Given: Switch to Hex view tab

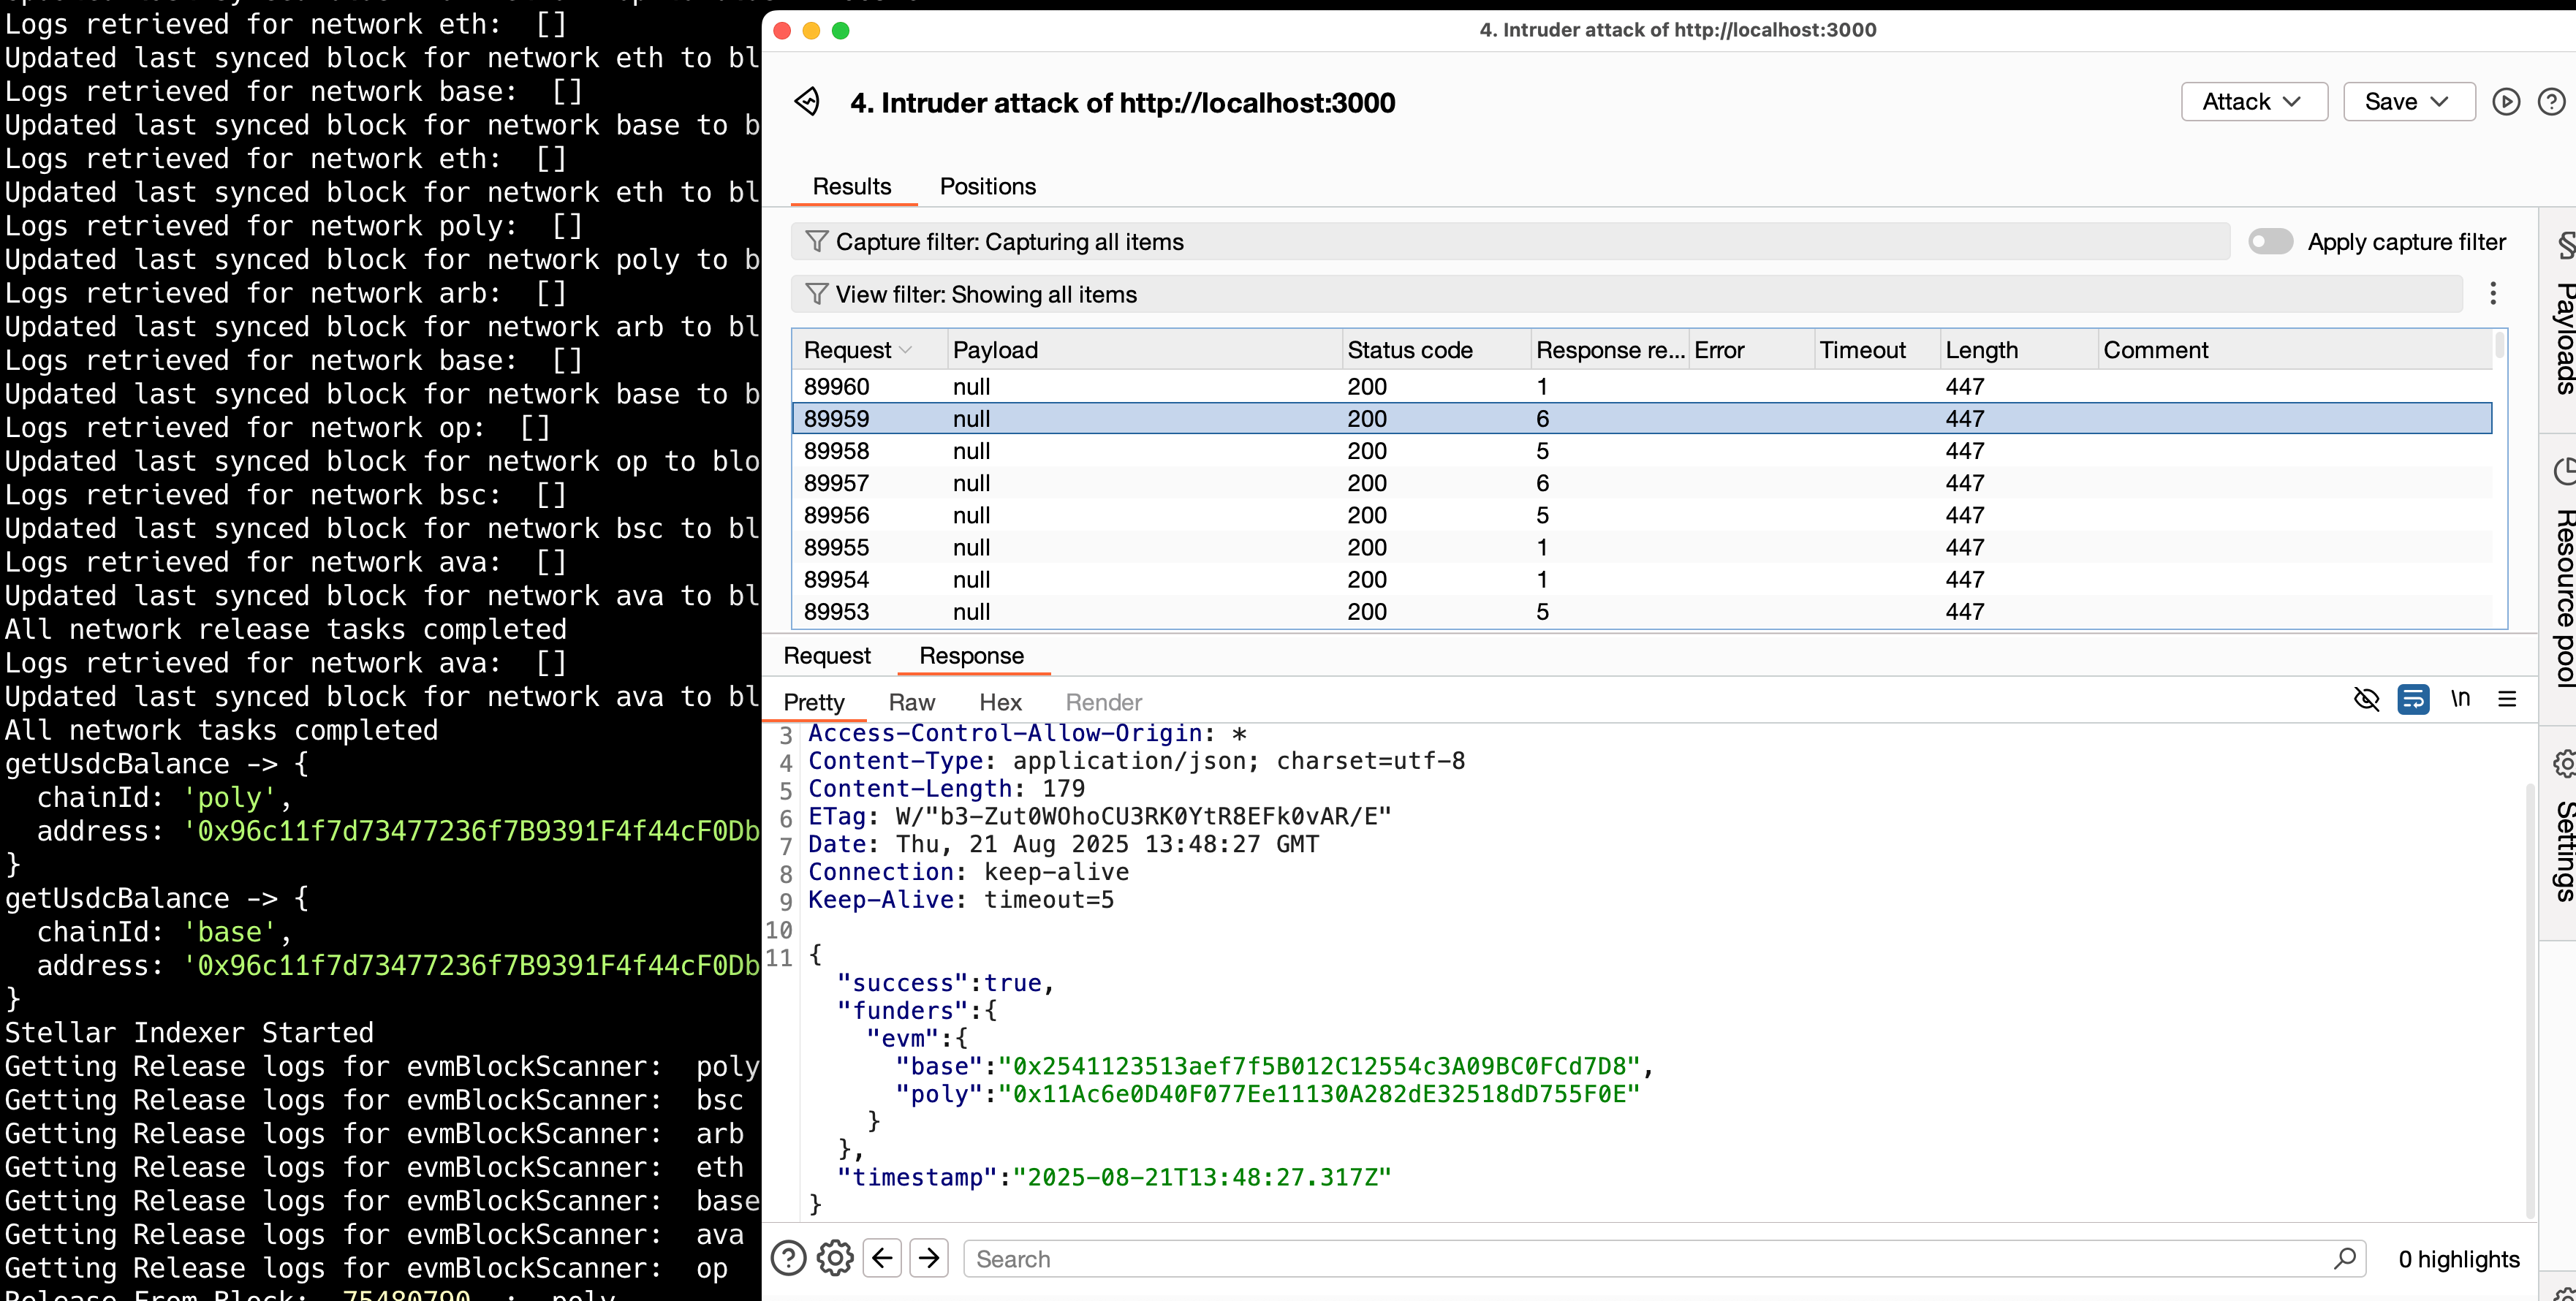Looking at the screenshot, I should tap(1000, 702).
